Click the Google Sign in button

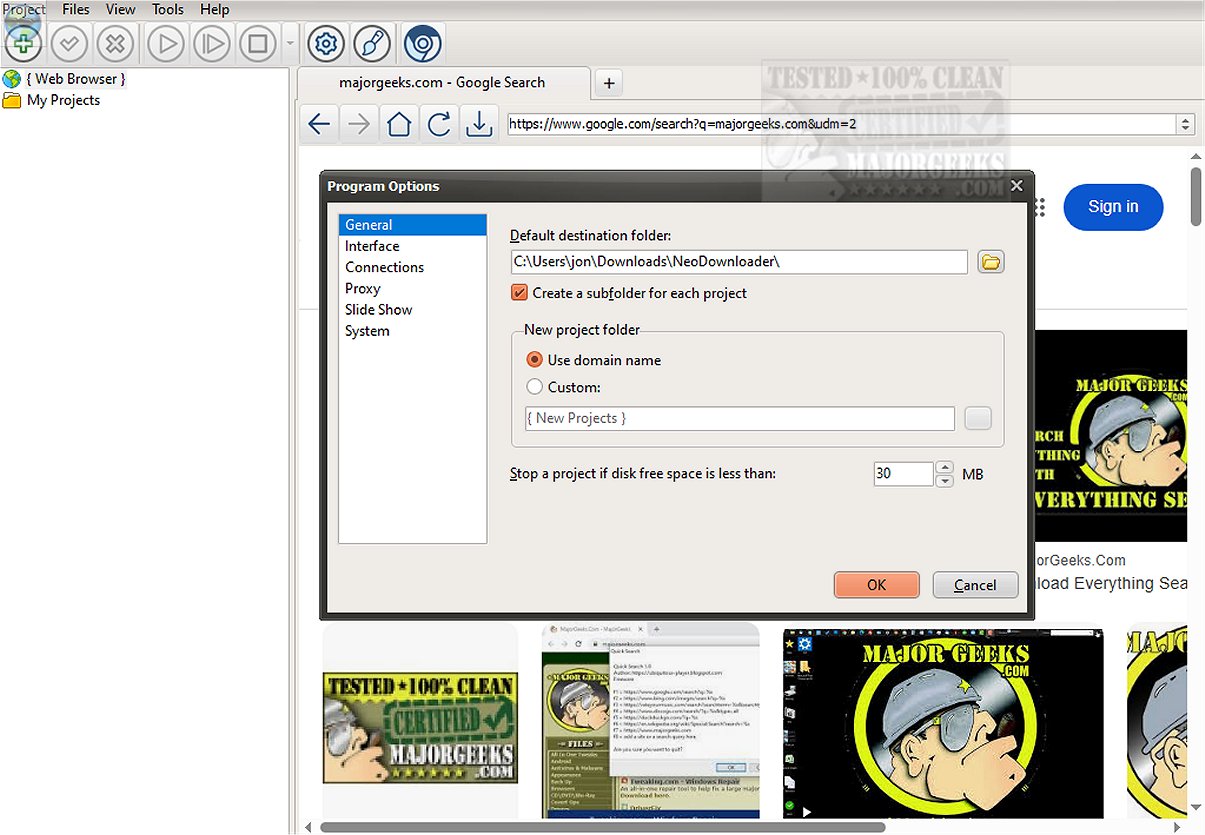pyautogui.click(x=1113, y=207)
